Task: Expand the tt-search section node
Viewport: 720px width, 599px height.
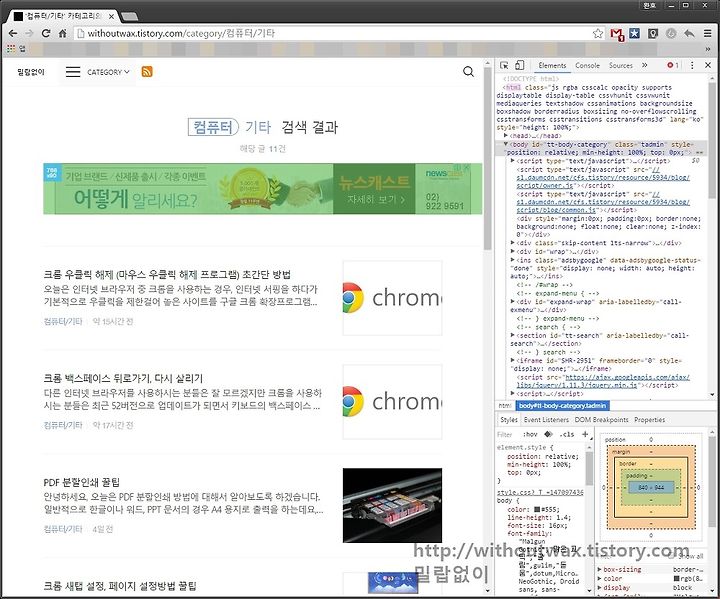Action: click(512, 335)
